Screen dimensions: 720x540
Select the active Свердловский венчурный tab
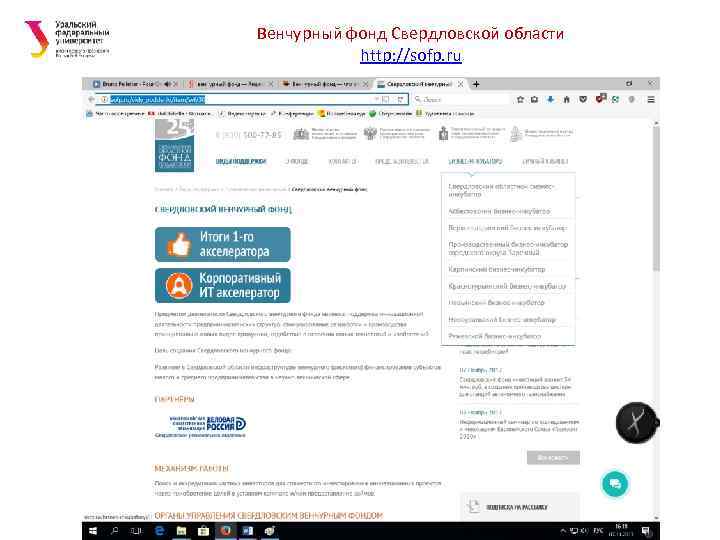tap(420, 84)
